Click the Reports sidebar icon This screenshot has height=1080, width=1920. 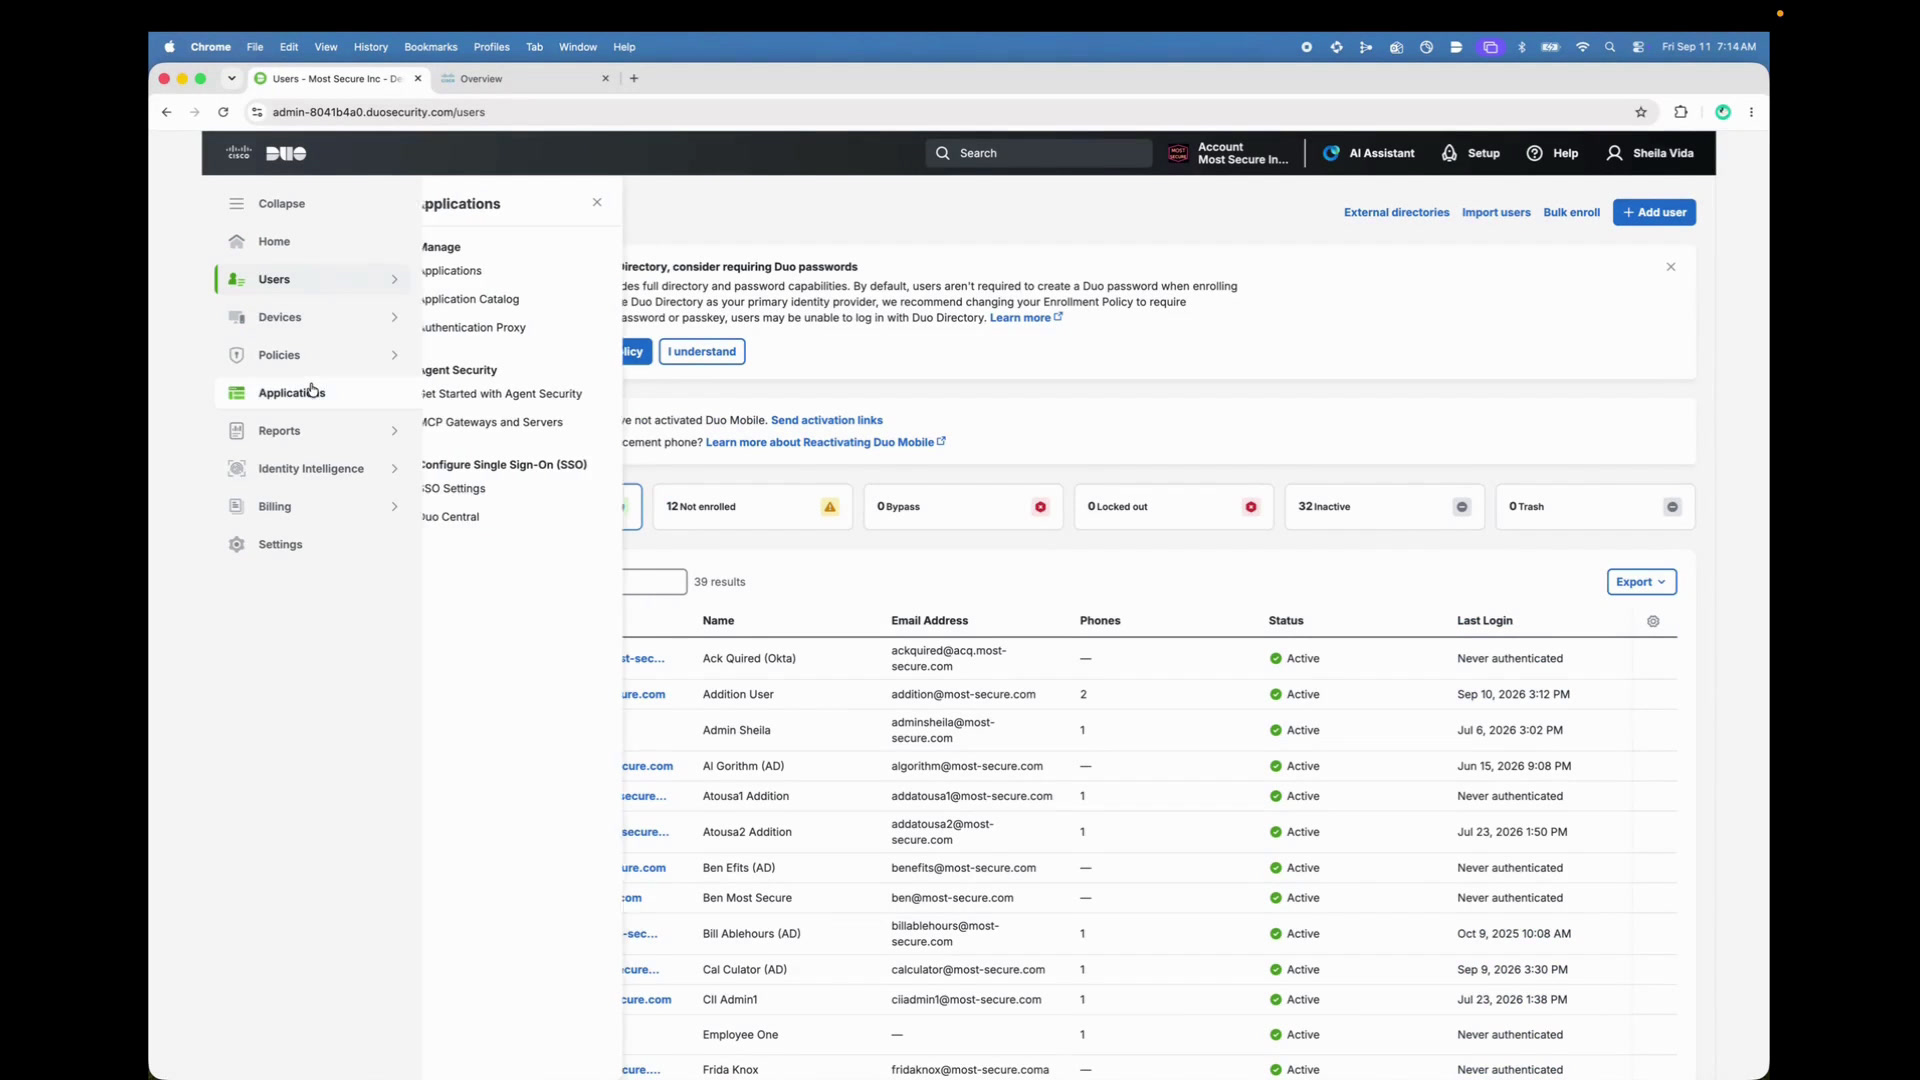(236, 431)
